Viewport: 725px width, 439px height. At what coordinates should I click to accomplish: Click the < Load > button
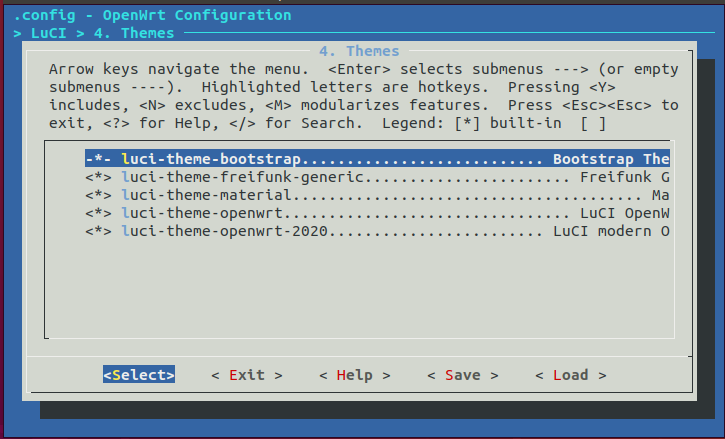point(571,375)
